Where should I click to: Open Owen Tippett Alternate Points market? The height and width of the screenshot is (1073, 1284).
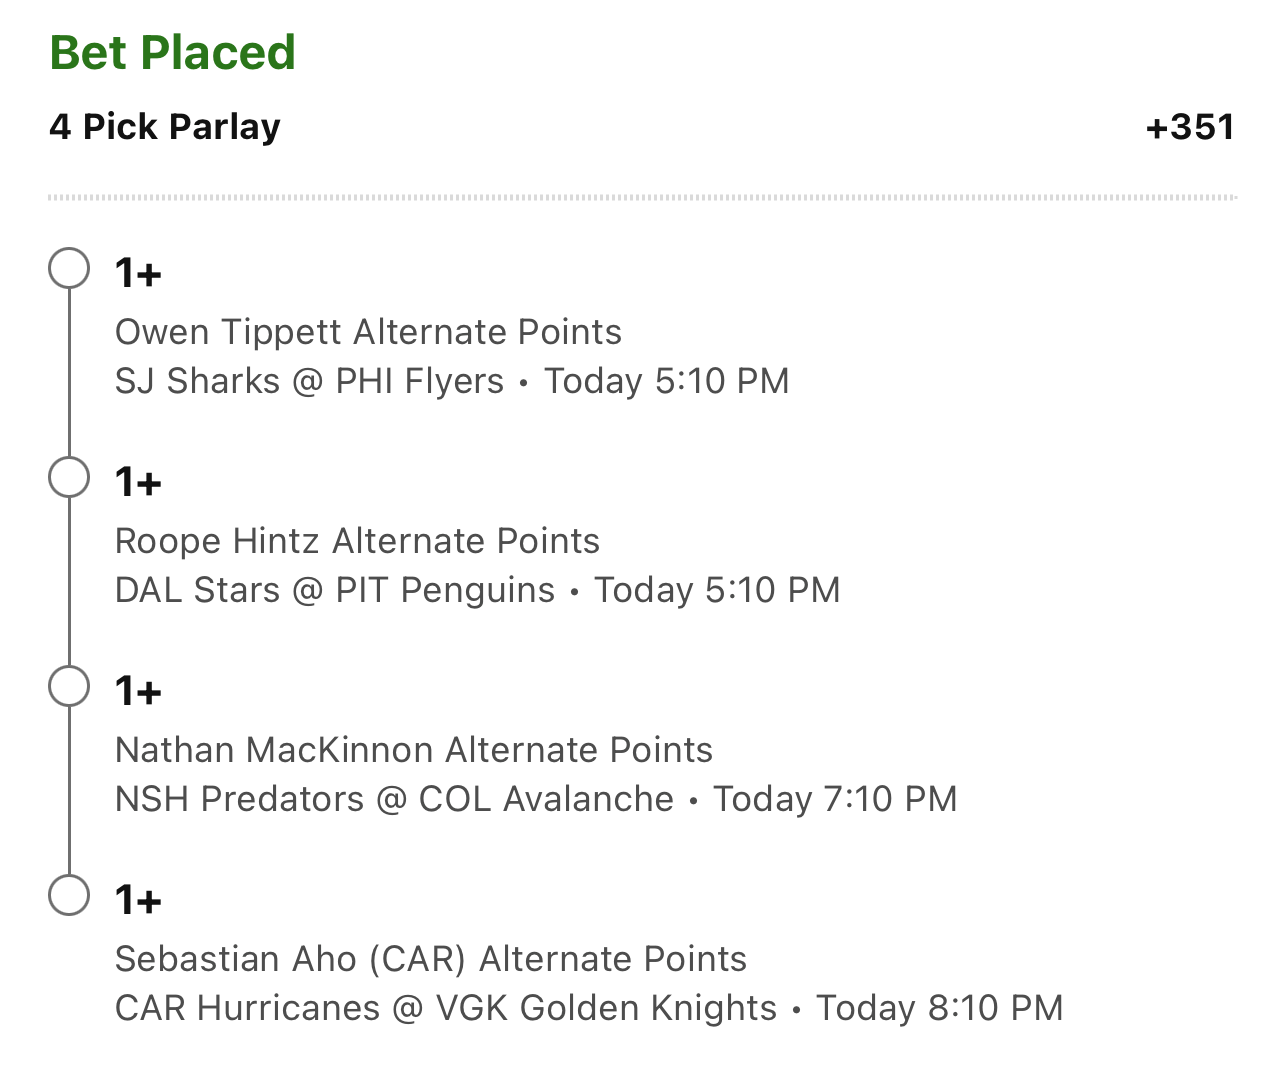click(x=368, y=332)
